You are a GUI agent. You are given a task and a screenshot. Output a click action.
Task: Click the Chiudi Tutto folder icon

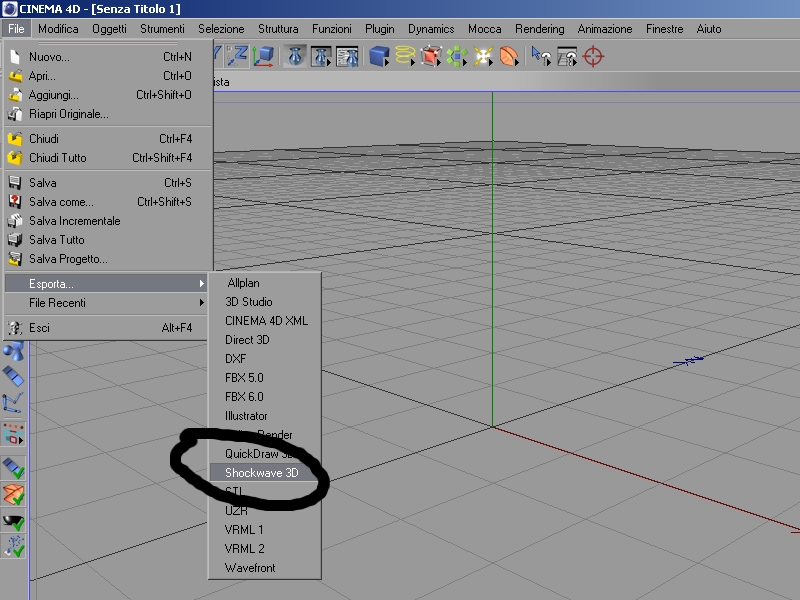[15, 158]
